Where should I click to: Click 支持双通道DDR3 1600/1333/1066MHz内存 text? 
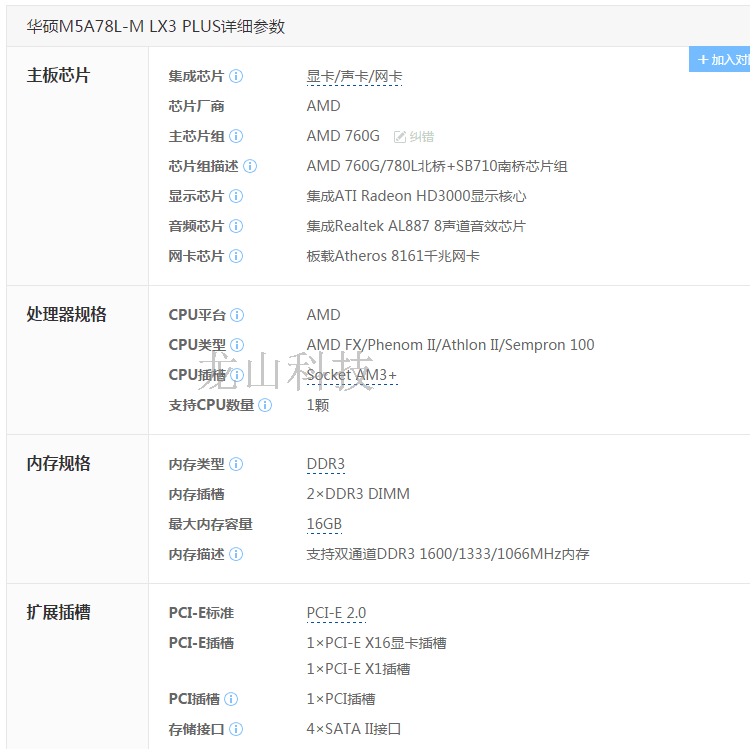448,554
